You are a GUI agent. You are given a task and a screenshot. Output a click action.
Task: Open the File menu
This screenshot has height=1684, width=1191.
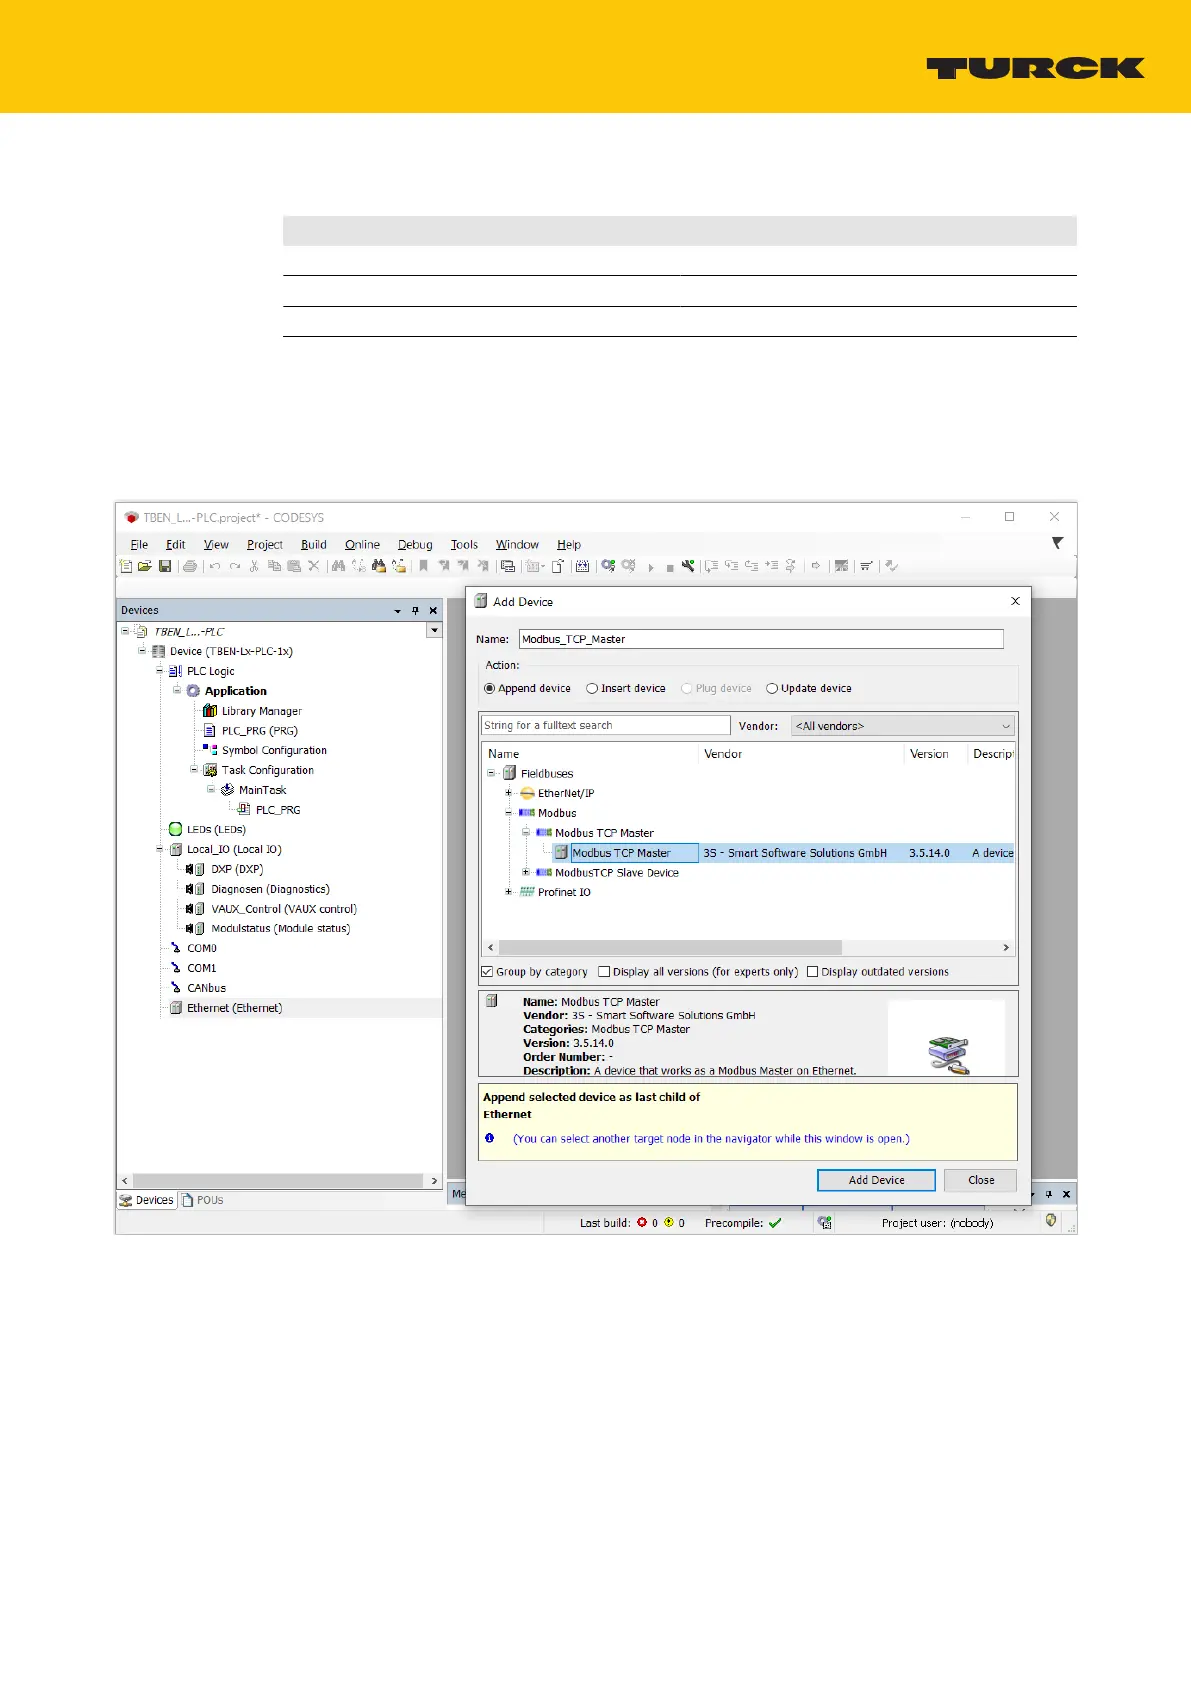click(x=139, y=544)
